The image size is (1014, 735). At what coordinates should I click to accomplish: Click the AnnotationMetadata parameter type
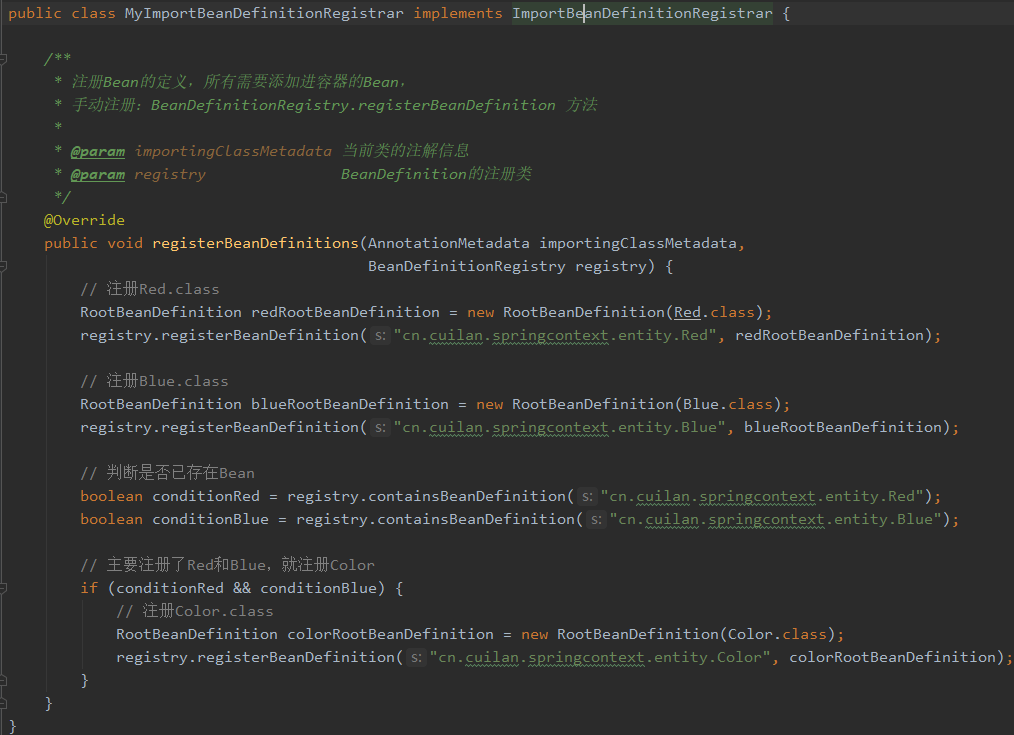click(449, 243)
